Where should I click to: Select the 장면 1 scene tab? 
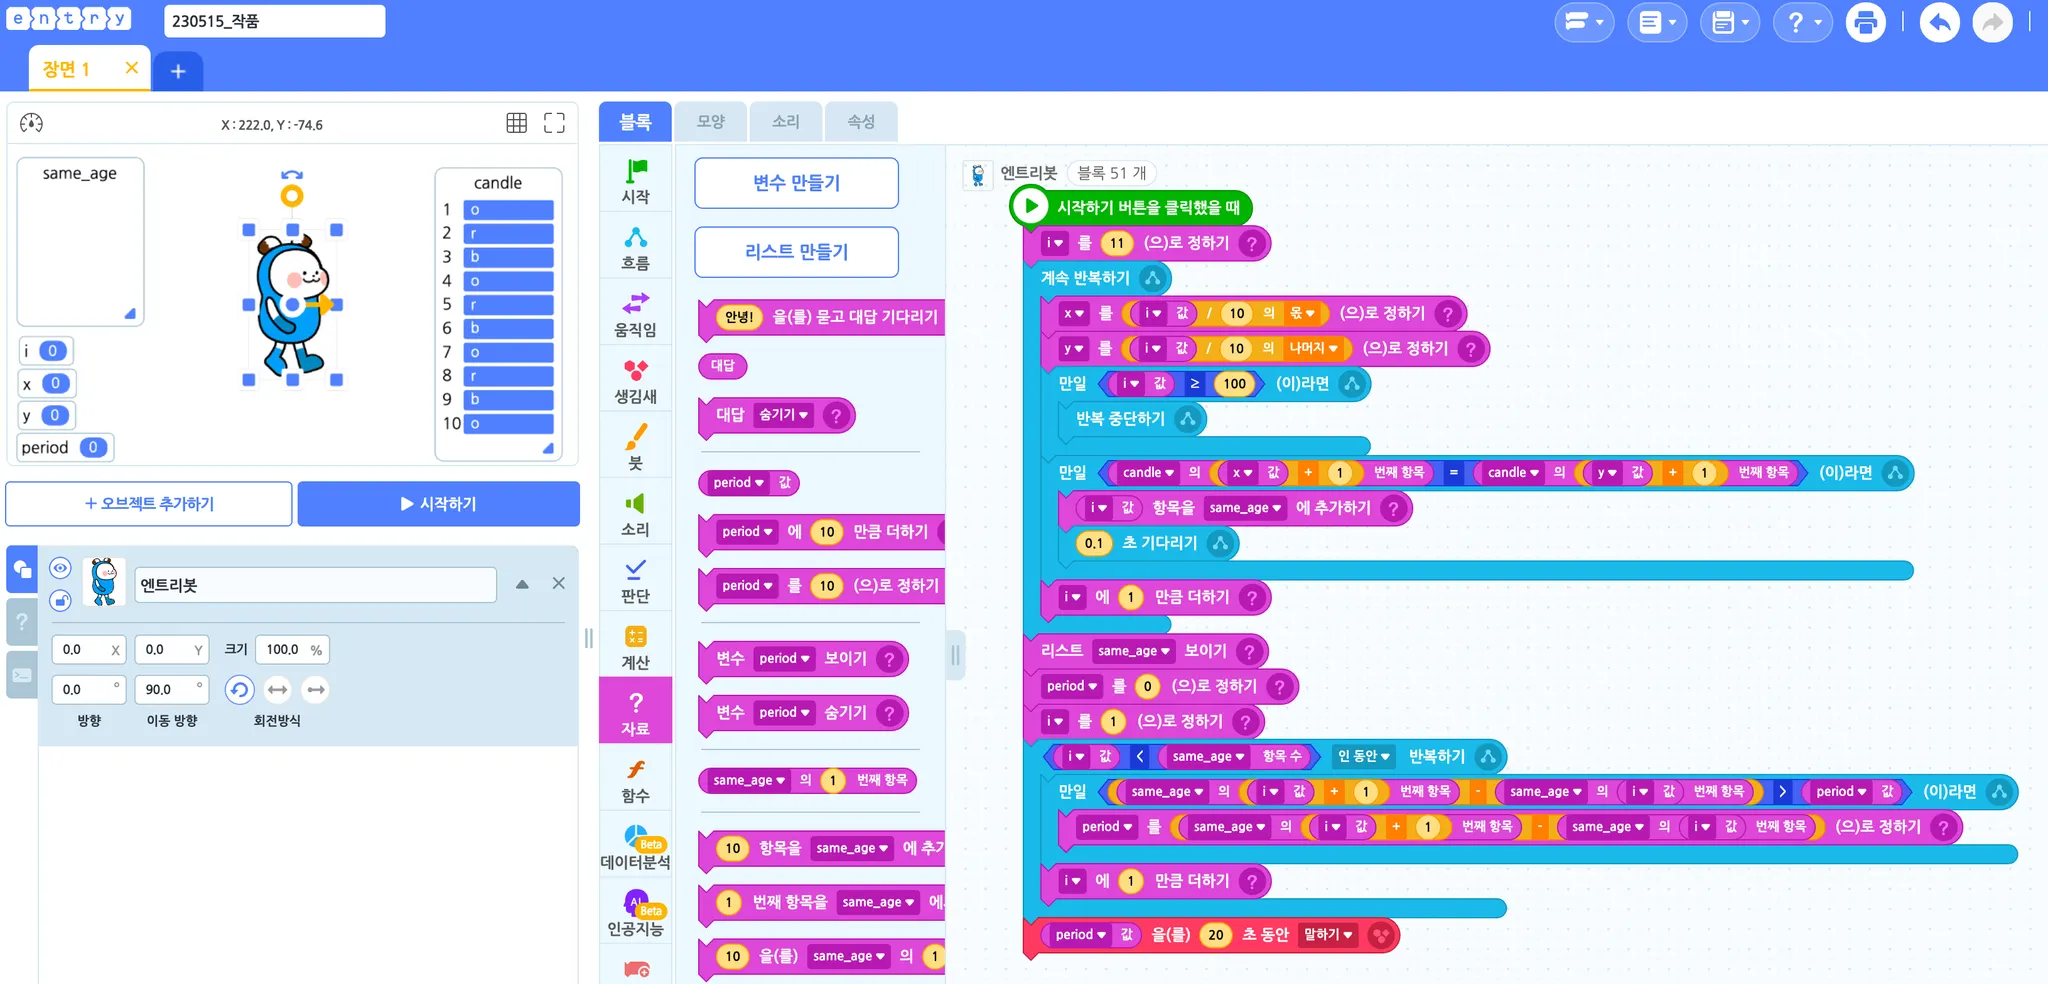(x=66, y=69)
